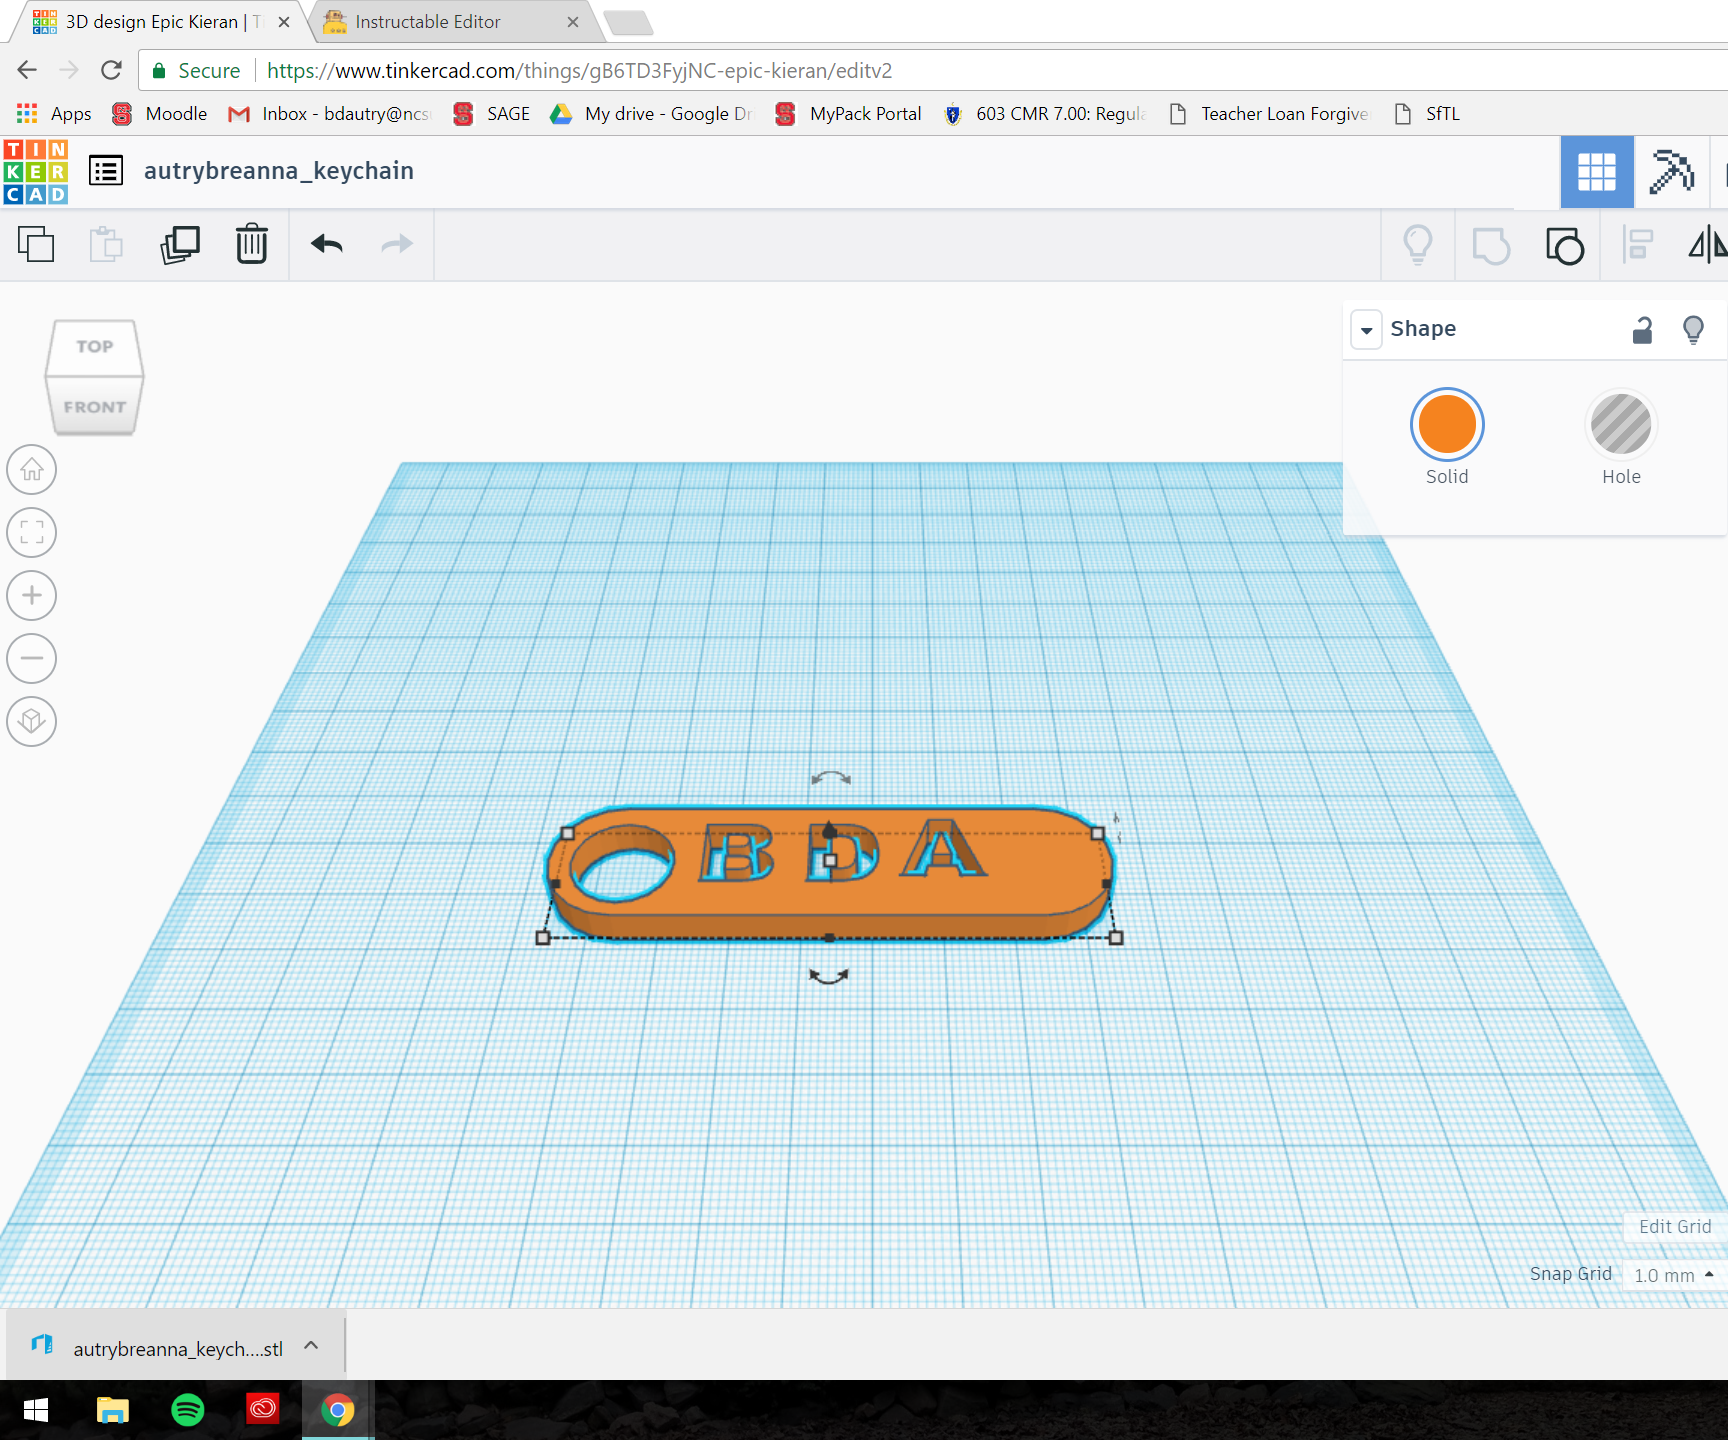Open Moodle bookmark
The height and width of the screenshot is (1440, 1728).
pyautogui.click(x=159, y=114)
